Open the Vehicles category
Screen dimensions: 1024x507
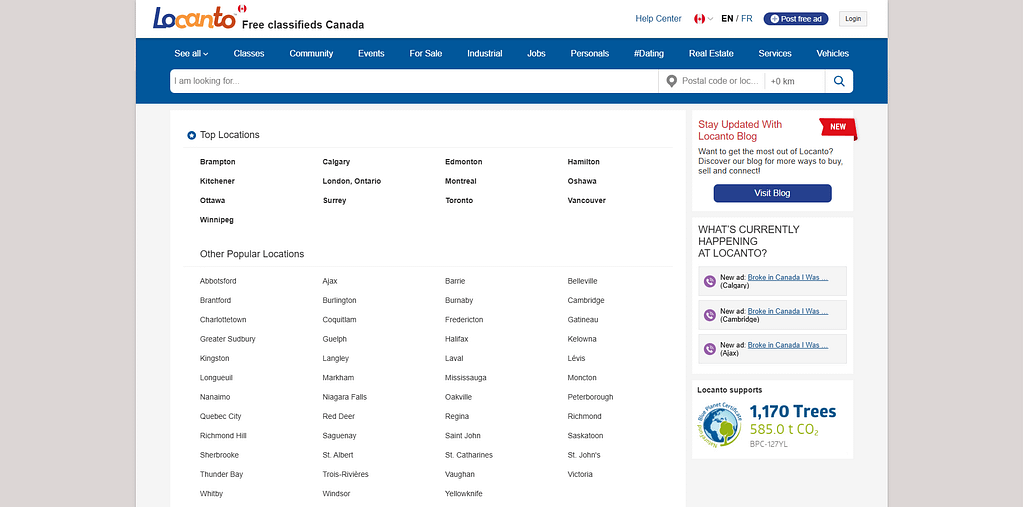(x=833, y=54)
